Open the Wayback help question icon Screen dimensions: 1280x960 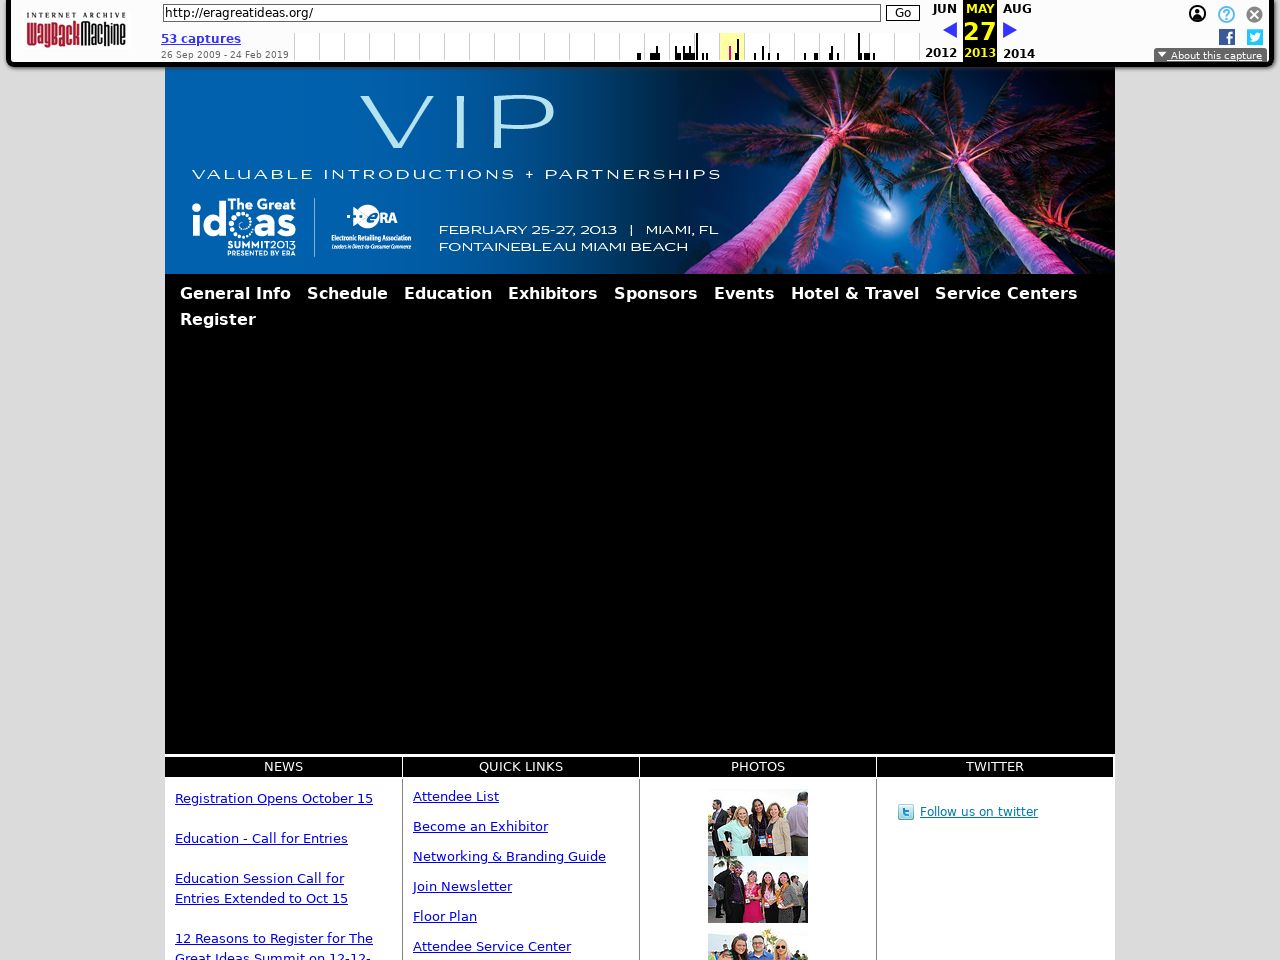click(1226, 14)
